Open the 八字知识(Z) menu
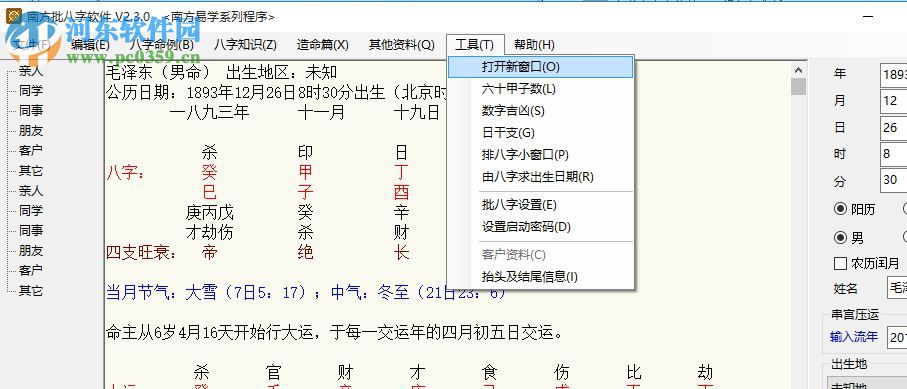907x389 pixels. [x=245, y=45]
